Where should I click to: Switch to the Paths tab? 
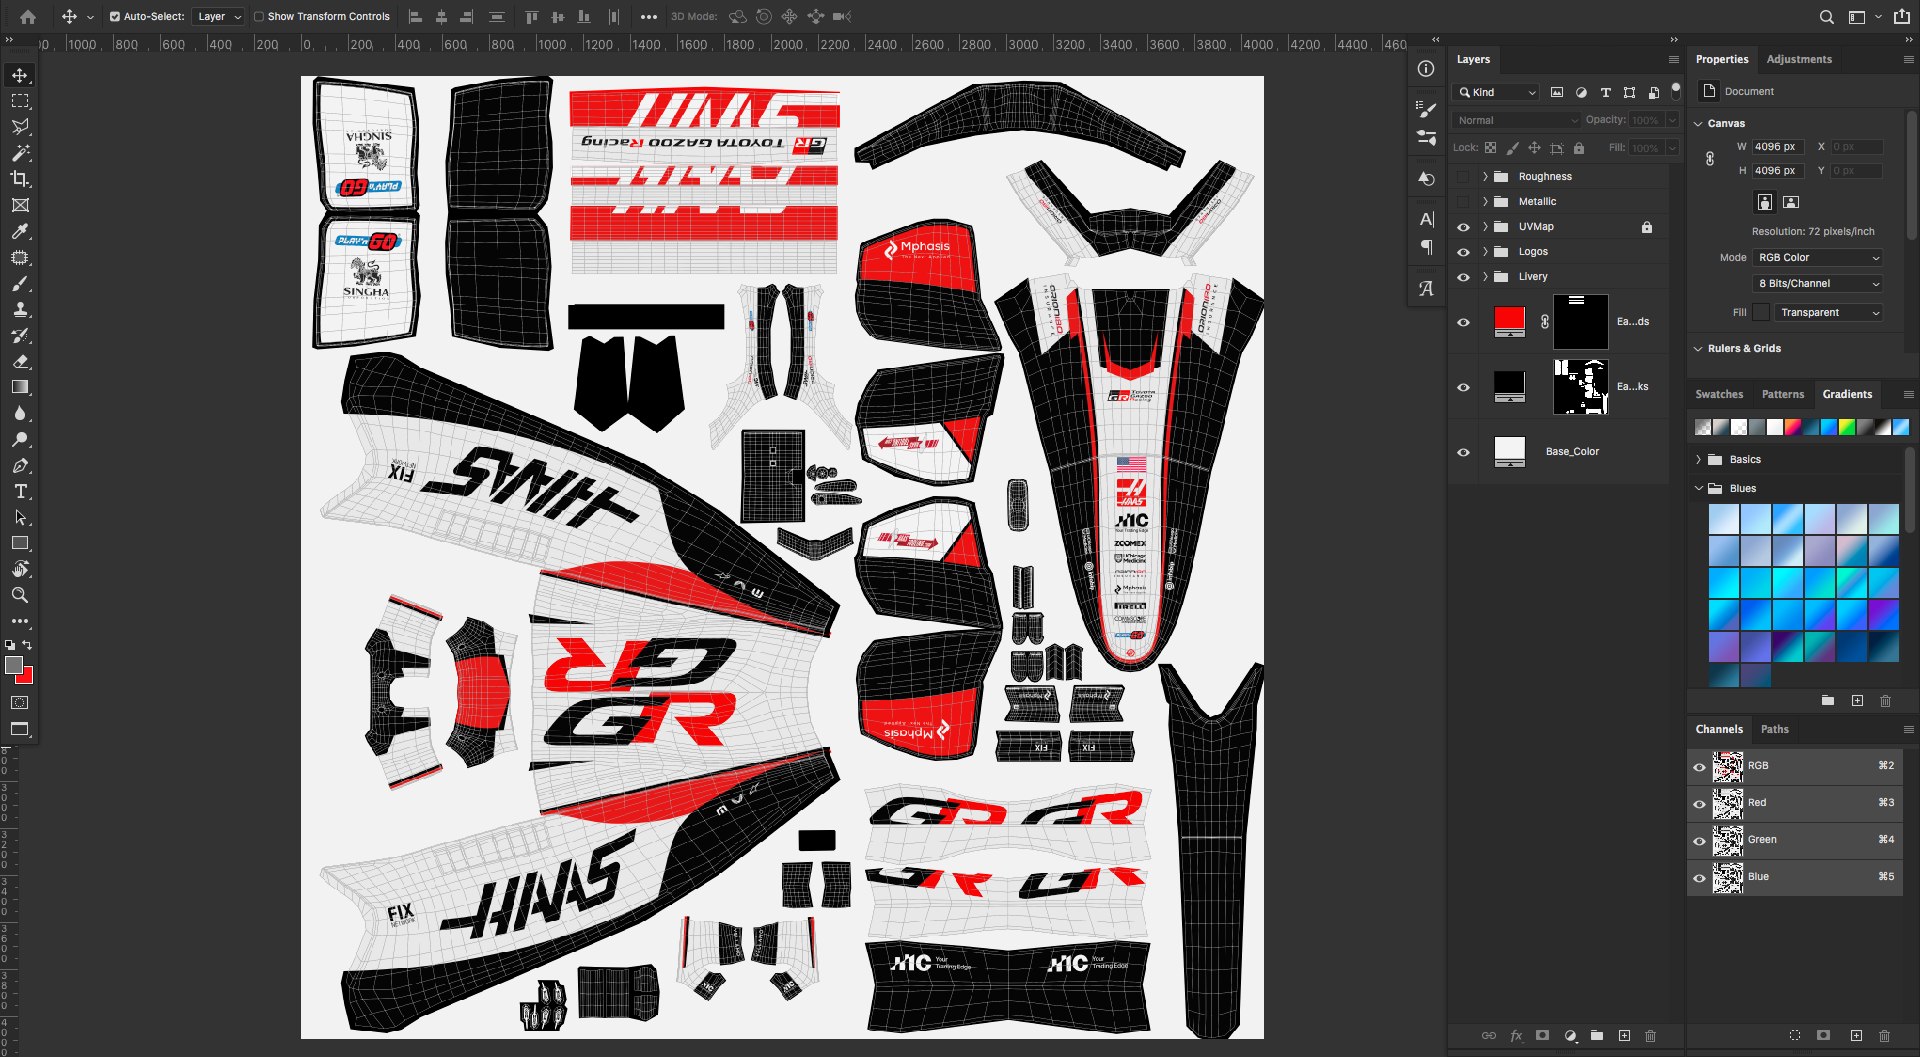[1775, 730]
